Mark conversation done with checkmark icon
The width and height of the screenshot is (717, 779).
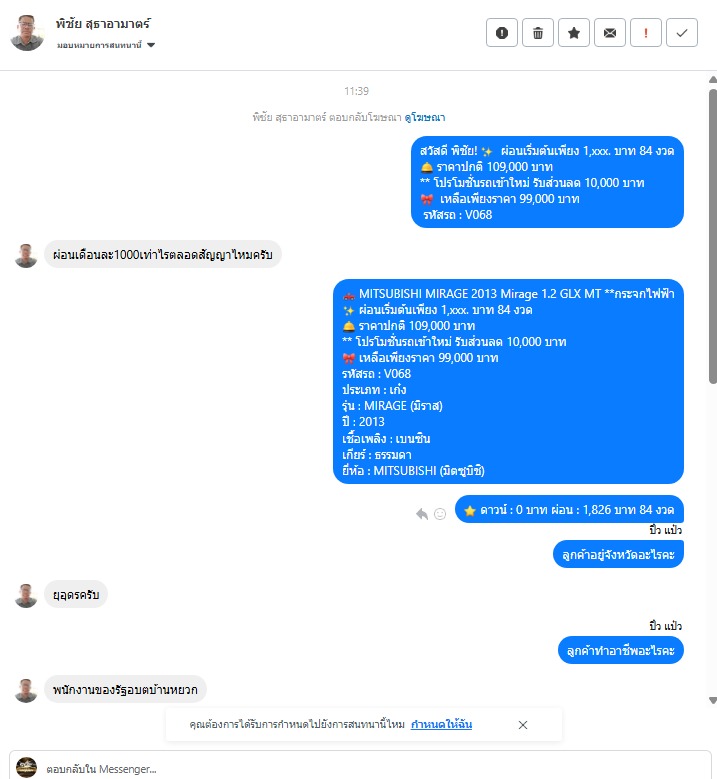682,33
